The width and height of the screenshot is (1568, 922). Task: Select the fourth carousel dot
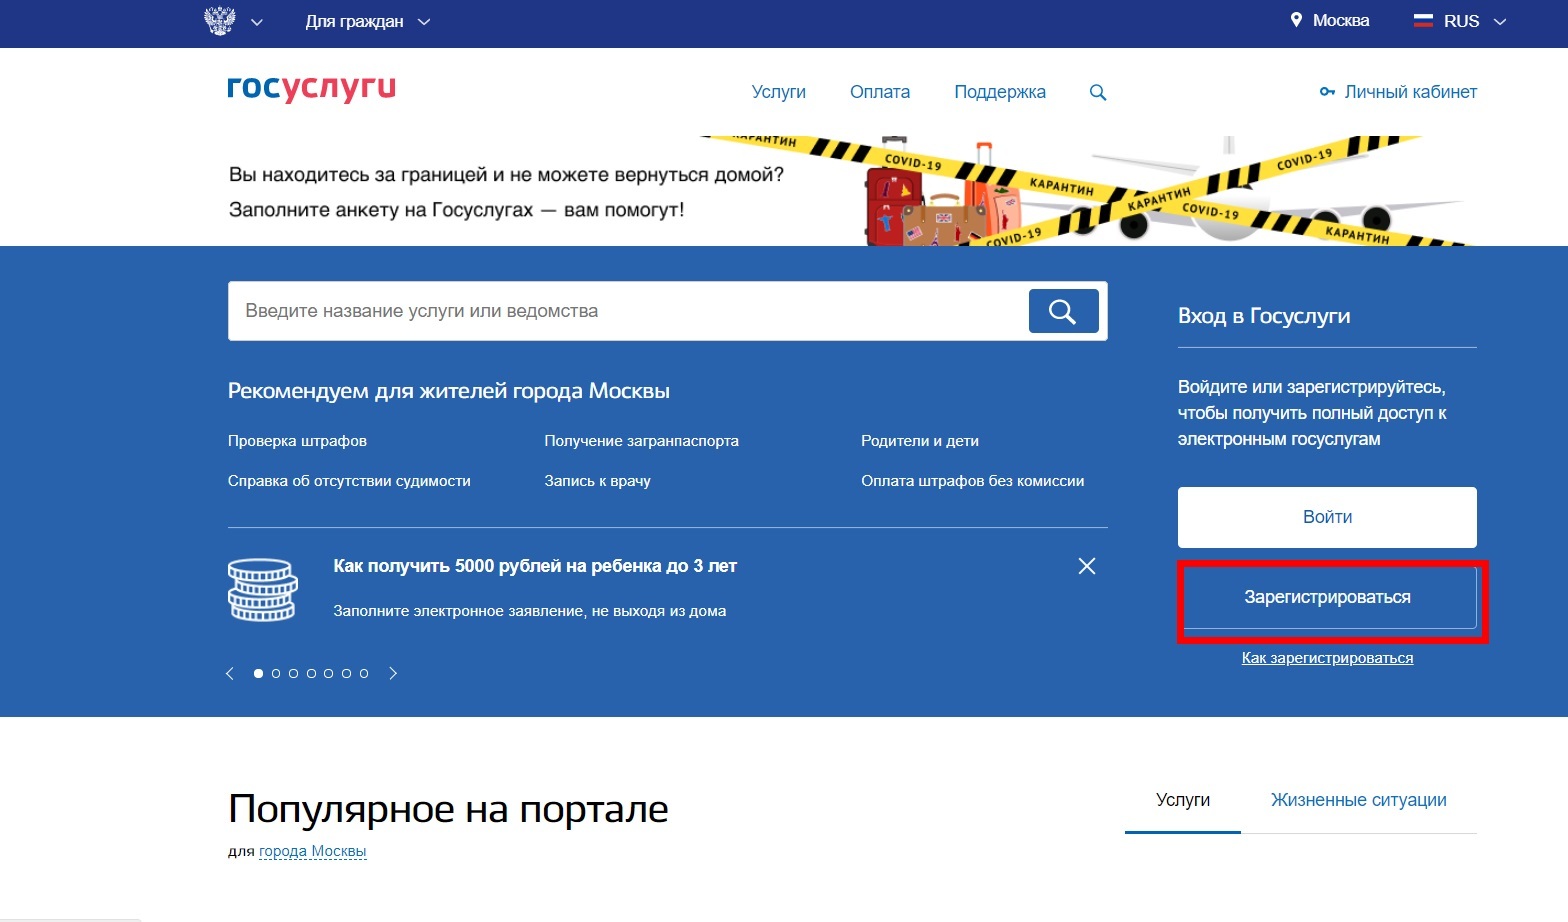(x=311, y=674)
